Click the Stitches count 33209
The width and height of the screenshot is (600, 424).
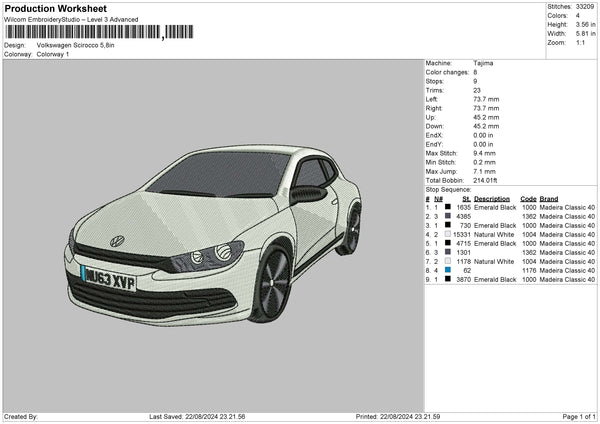[x=585, y=7]
